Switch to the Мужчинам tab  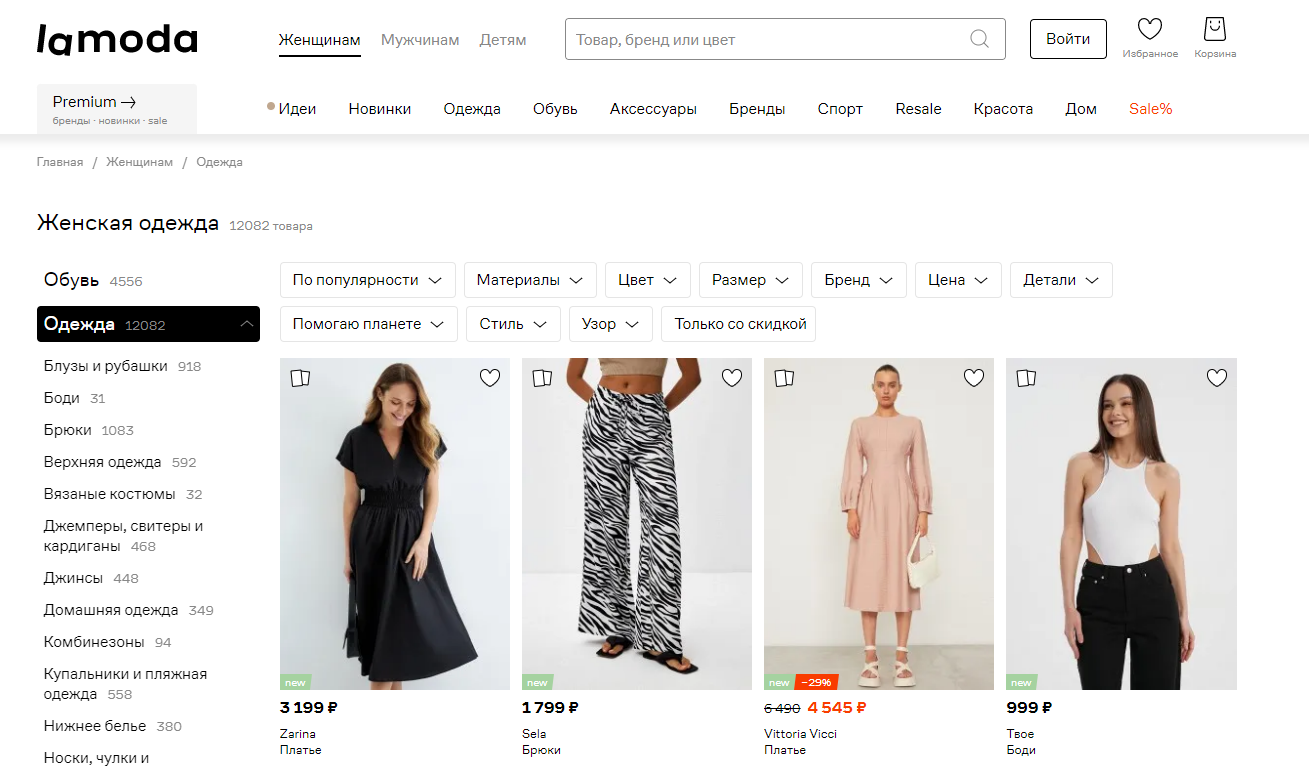pyautogui.click(x=420, y=40)
